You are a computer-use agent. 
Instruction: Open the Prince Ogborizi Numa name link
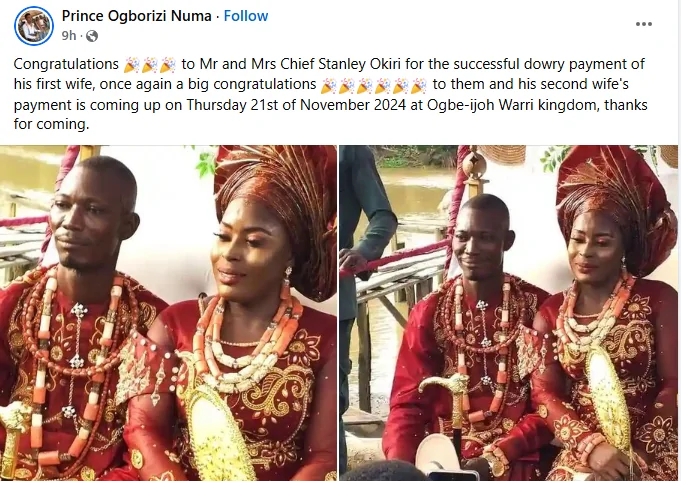(x=136, y=16)
